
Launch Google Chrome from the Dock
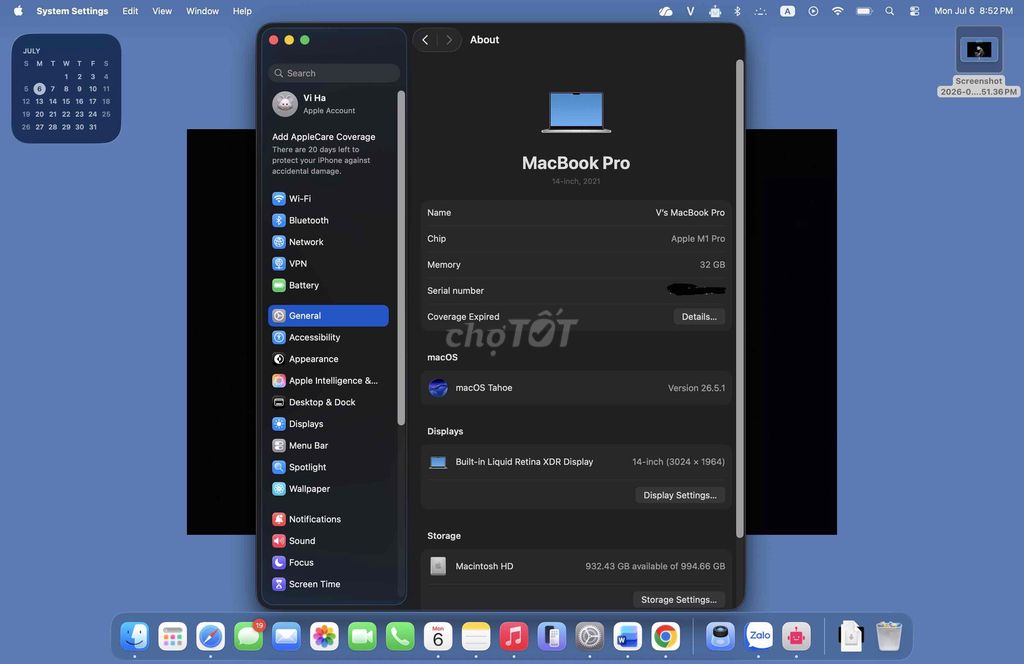[x=665, y=636]
